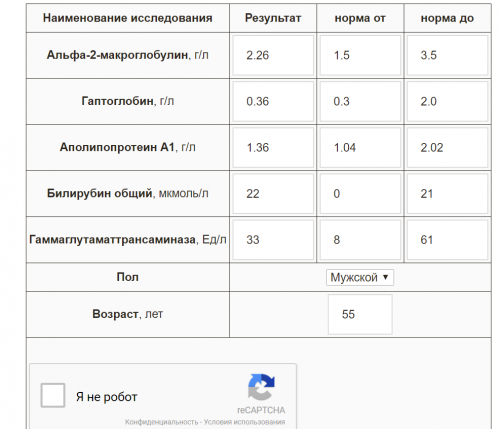Image resolution: width=500 pixels, height=429 pixels.
Task: Click Билирубин общий норма до field 21
Action: 447,194
